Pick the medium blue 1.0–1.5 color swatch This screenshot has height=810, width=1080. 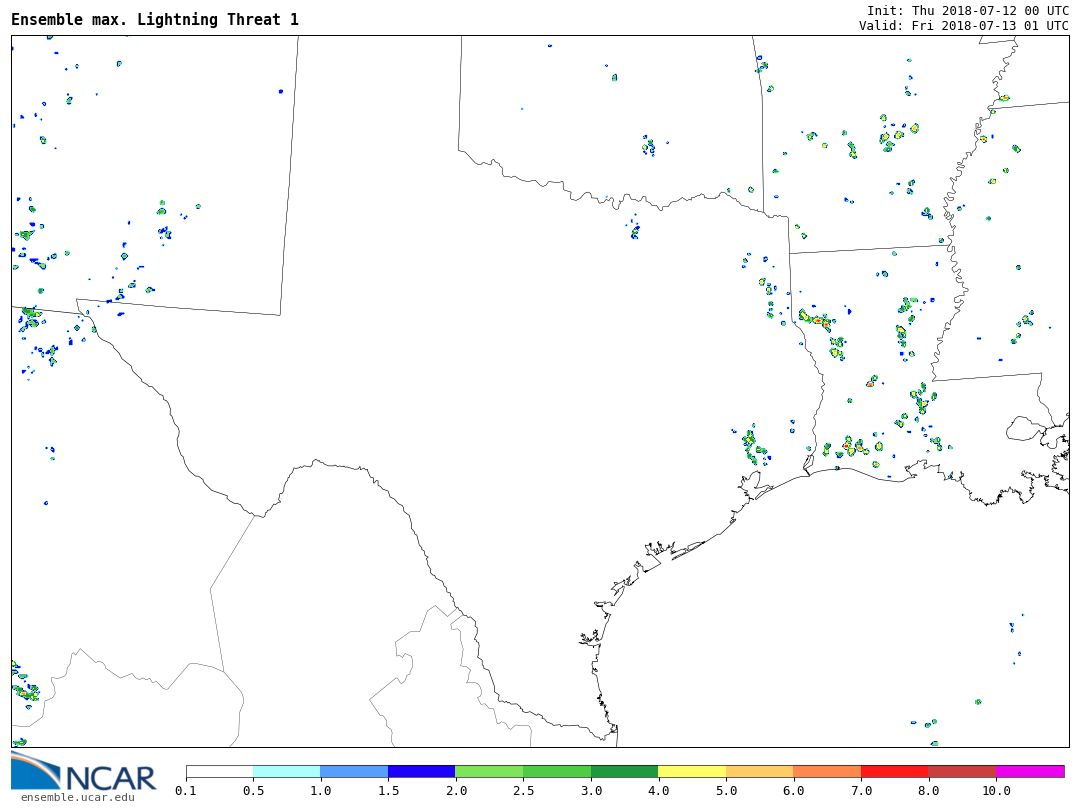[x=354, y=772]
